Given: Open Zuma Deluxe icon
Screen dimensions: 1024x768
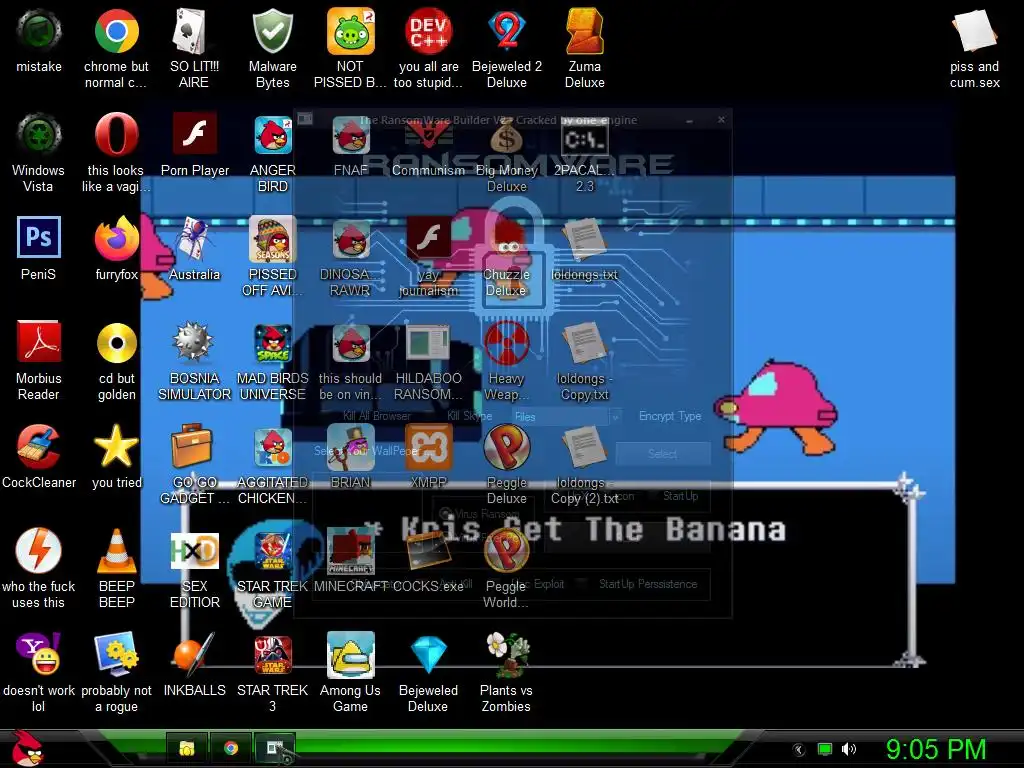Looking at the screenshot, I should click(x=584, y=31).
